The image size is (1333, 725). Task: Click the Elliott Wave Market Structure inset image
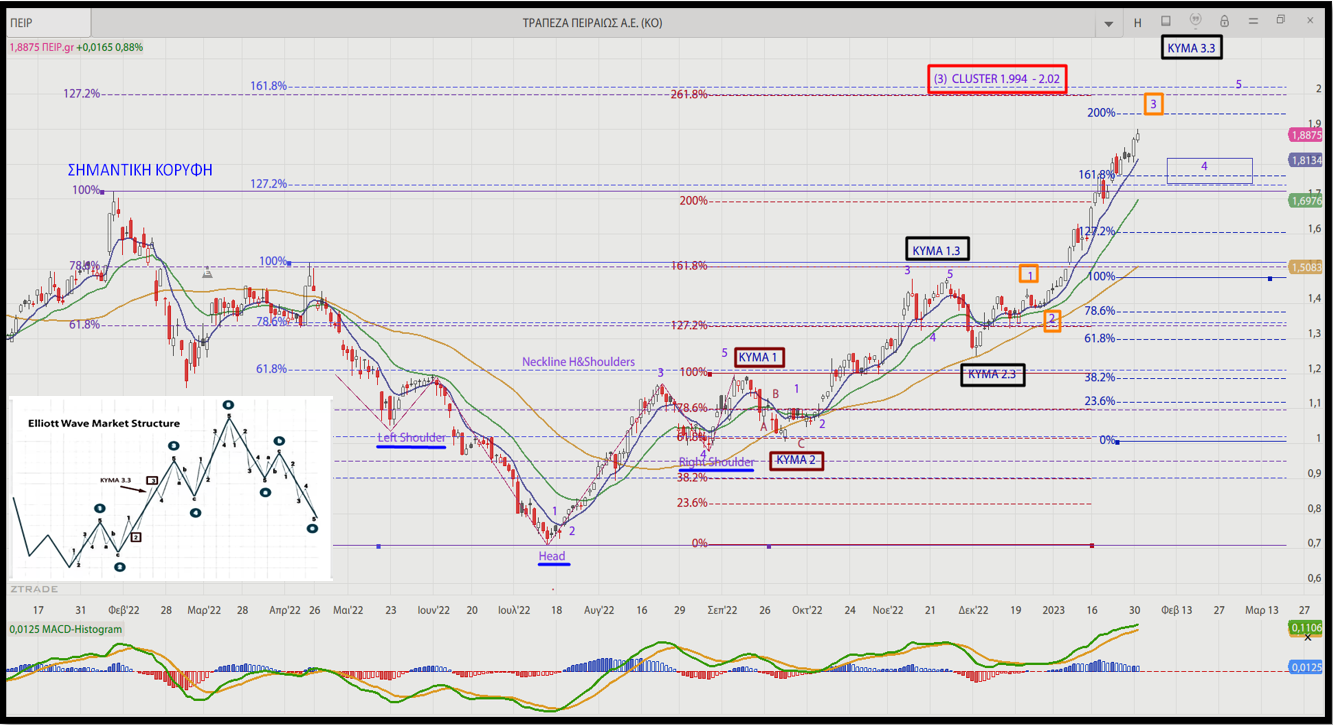170,487
